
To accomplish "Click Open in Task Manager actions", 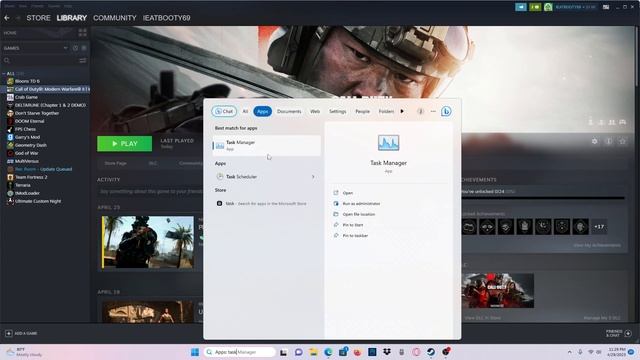I will [348, 193].
